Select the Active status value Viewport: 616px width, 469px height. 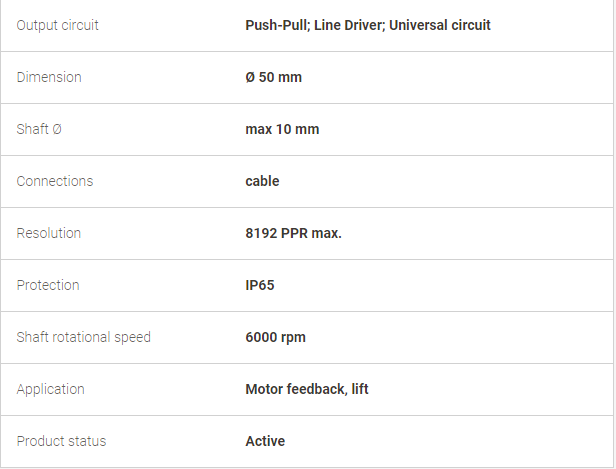pos(265,441)
